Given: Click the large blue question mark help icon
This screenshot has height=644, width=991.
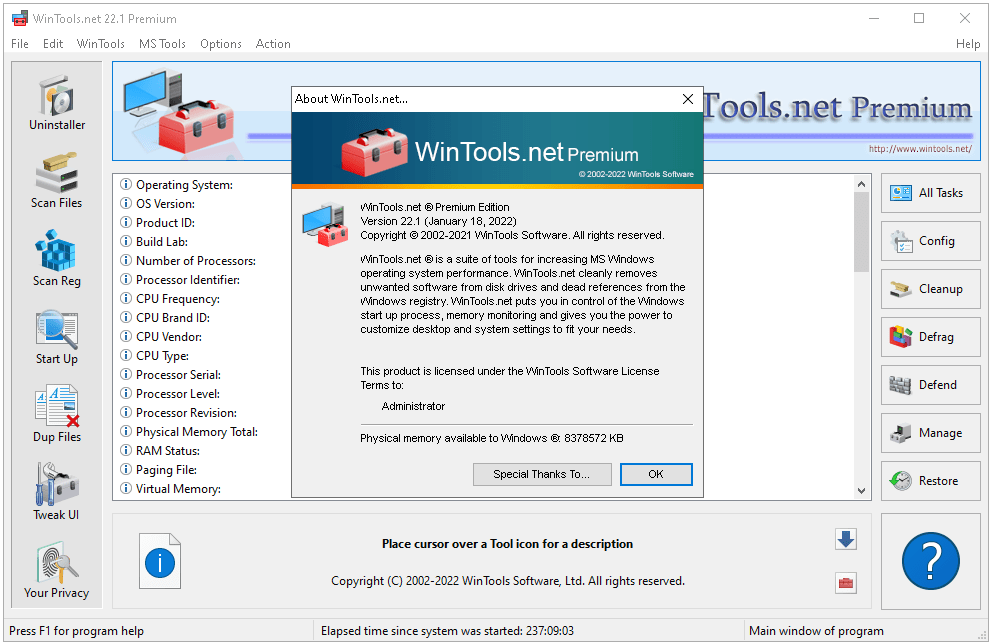Looking at the screenshot, I should tap(930, 561).
